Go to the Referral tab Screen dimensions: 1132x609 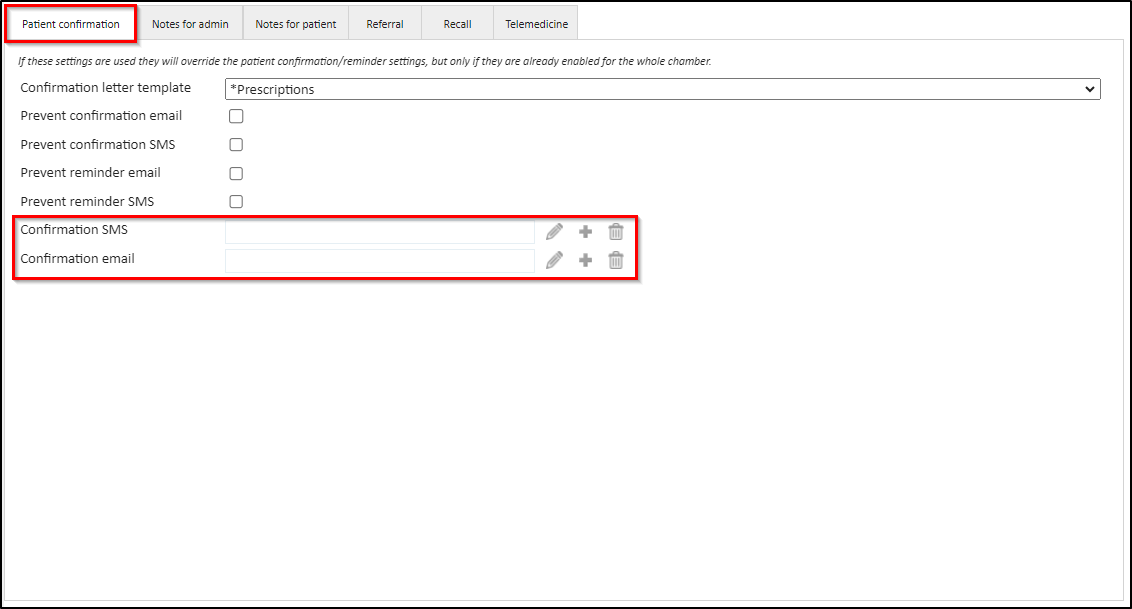[385, 24]
